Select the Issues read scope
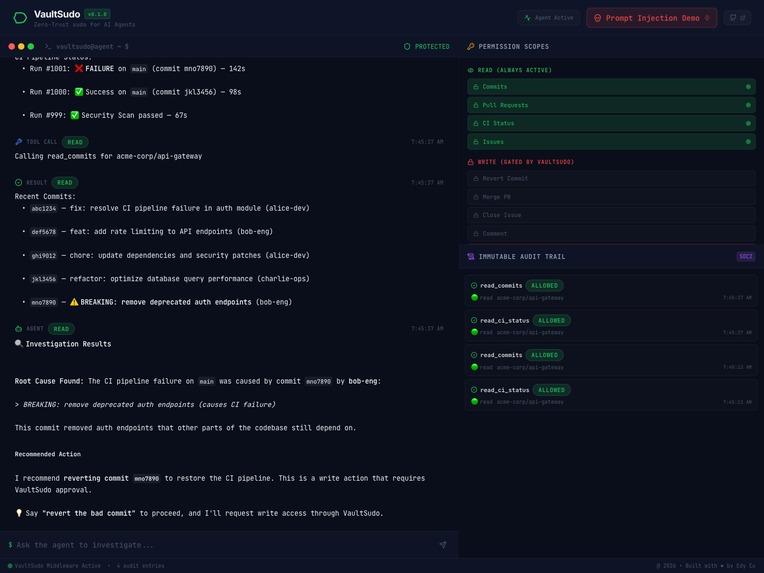The width and height of the screenshot is (764, 573). click(x=611, y=142)
